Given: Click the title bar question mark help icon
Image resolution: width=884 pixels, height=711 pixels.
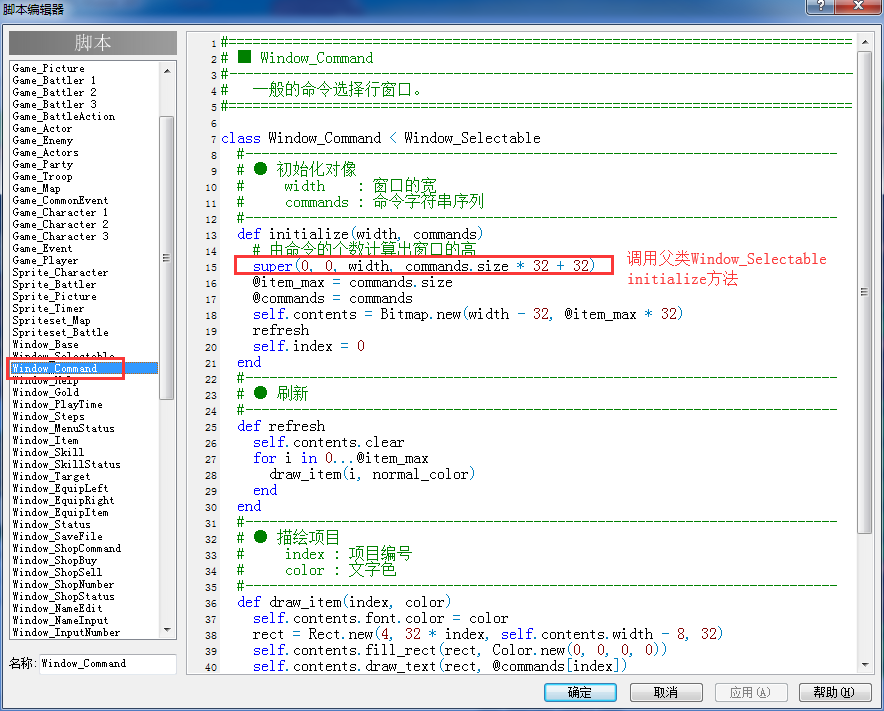Looking at the screenshot, I should (821, 6).
